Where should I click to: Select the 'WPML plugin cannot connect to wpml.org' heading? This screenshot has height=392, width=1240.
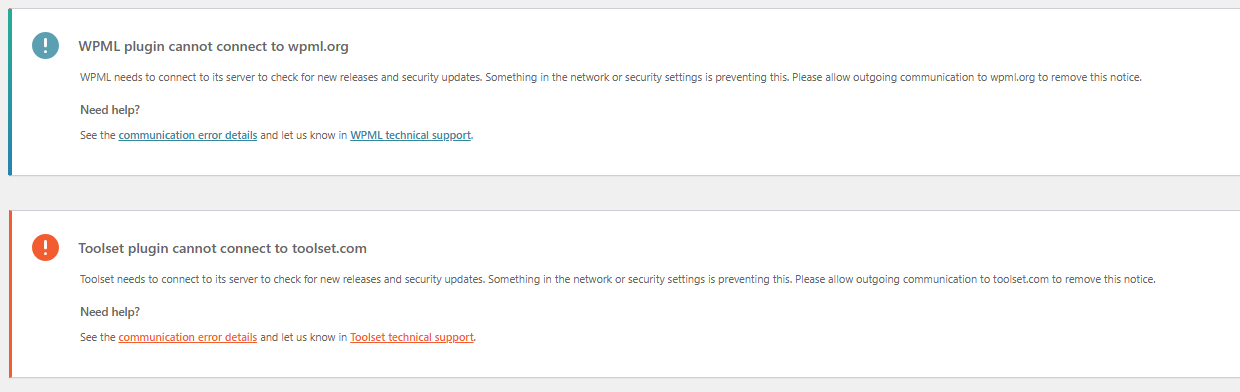click(213, 46)
